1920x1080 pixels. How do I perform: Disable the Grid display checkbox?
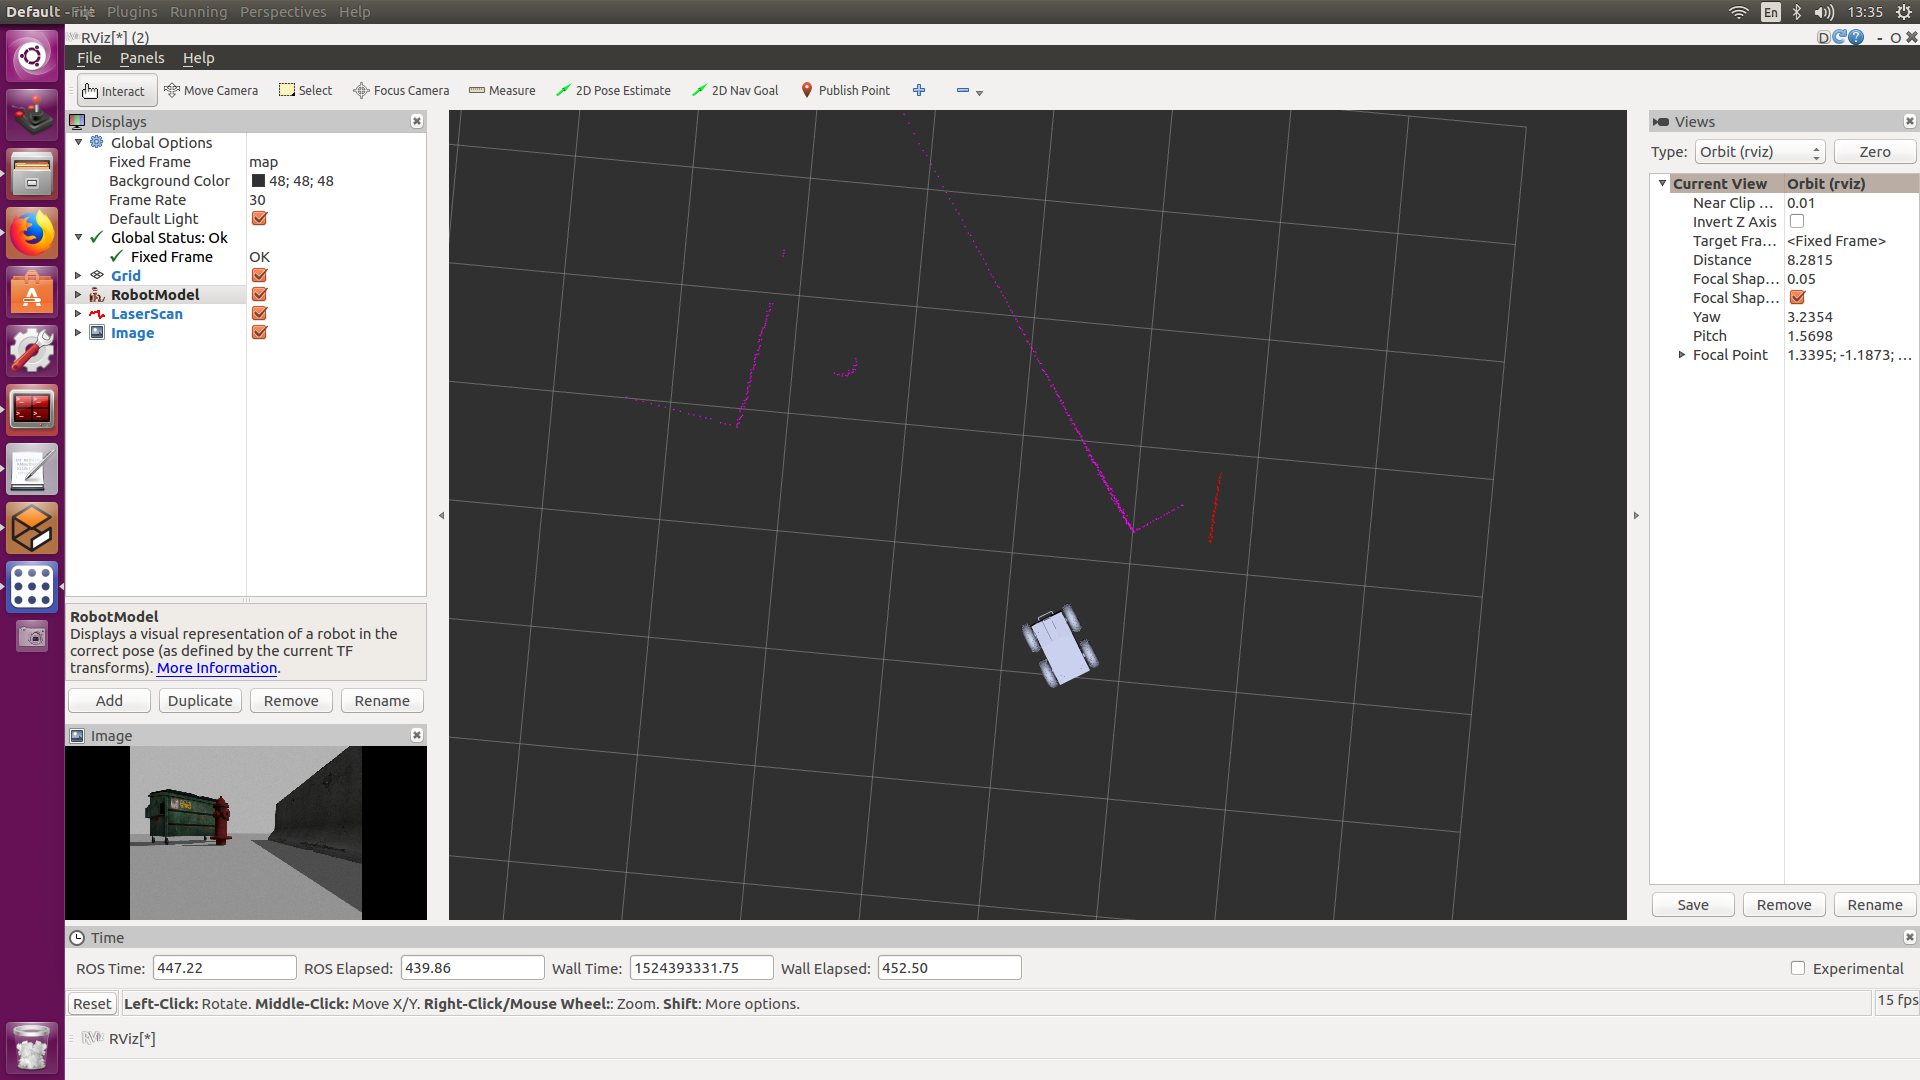coord(260,275)
